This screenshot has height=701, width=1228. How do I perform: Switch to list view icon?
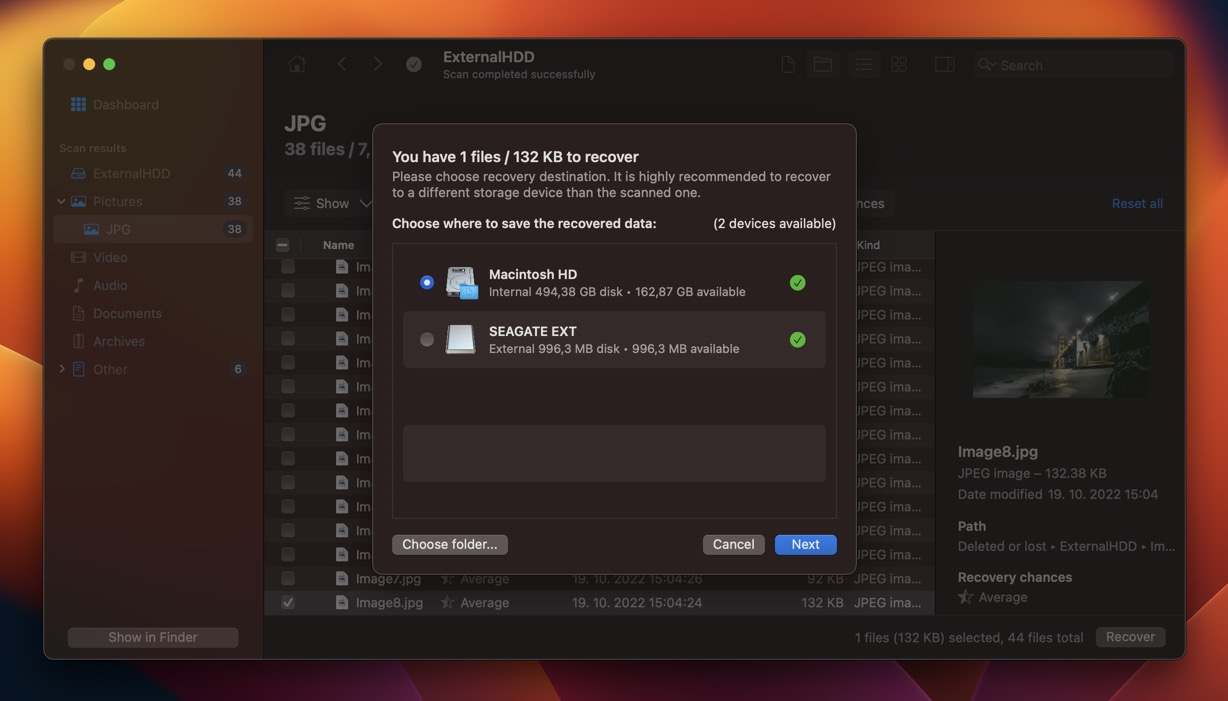pyautogui.click(x=863, y=64)
